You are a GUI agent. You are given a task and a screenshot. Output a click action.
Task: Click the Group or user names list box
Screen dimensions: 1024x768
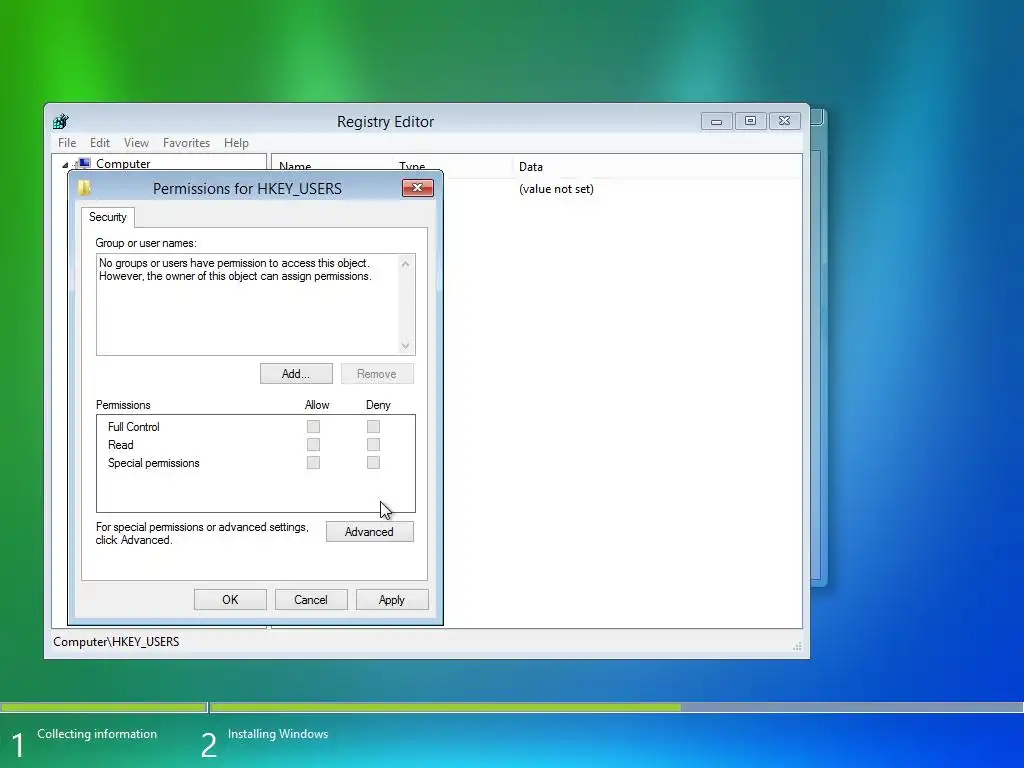coord(255,304)
